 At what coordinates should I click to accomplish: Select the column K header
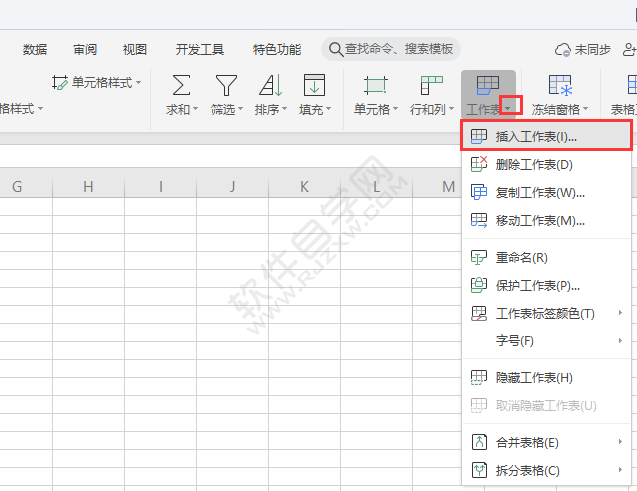coord(305,186)
